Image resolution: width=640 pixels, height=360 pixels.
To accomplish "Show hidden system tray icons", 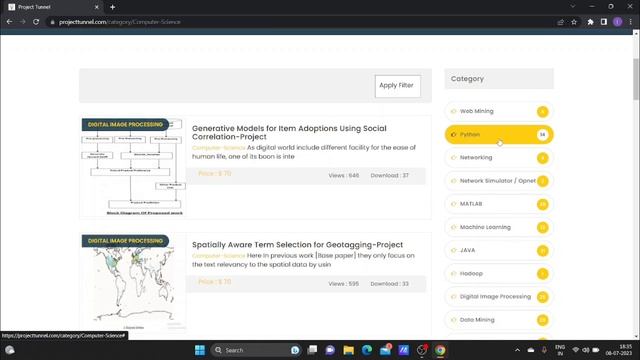I will 517,350.
